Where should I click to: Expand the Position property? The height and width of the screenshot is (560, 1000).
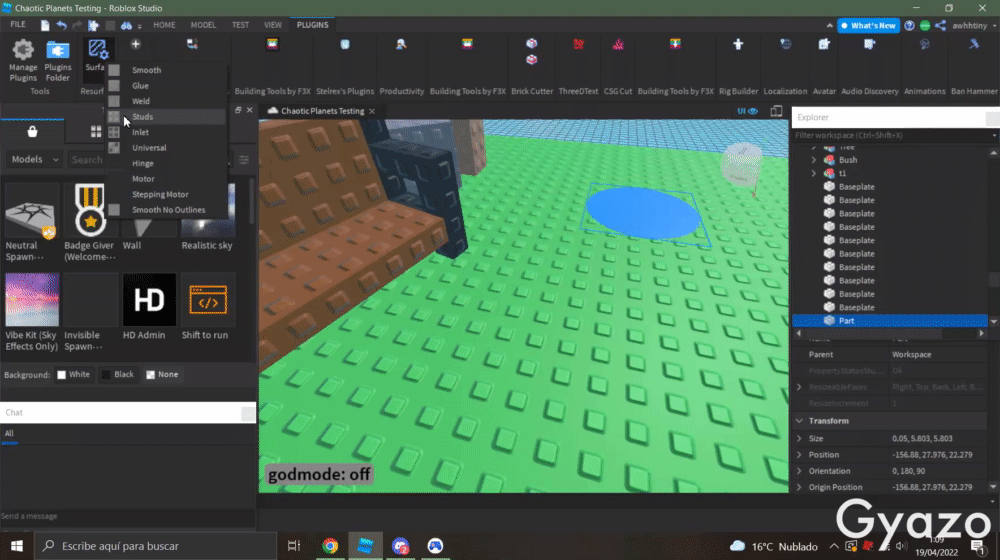click(x=799, y=455)
